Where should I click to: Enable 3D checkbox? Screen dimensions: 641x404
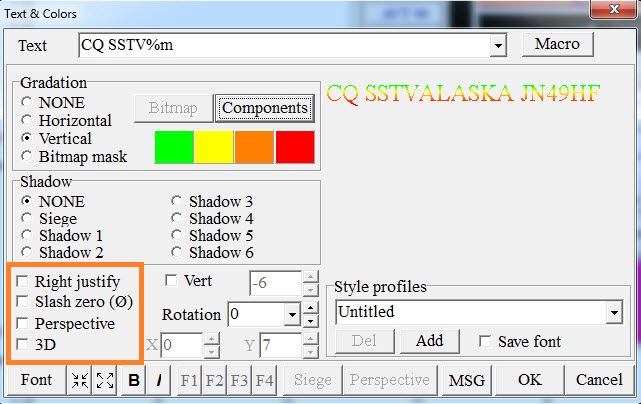tap(22, 344)
